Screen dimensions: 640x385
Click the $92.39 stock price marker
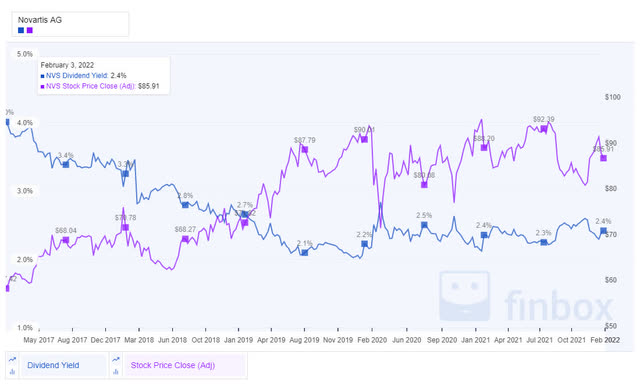(x=544, y=129)
